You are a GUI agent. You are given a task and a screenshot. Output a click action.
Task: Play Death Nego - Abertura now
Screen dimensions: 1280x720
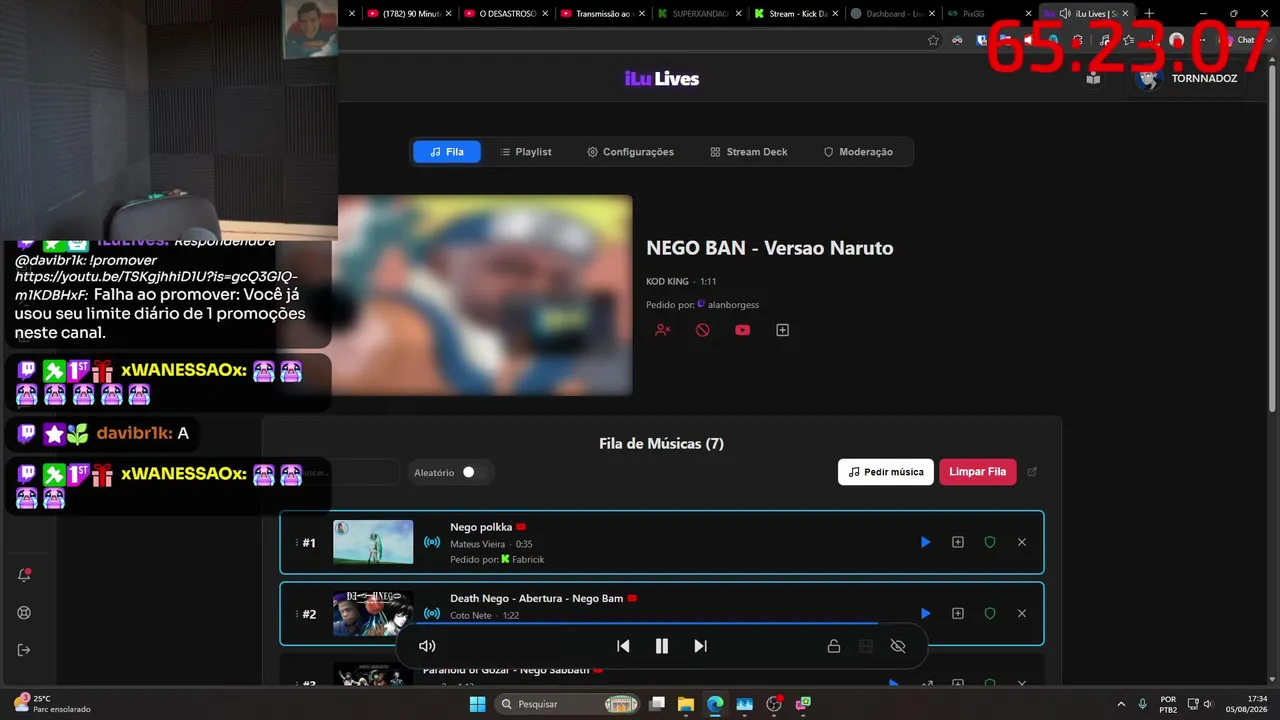(925, 613)
